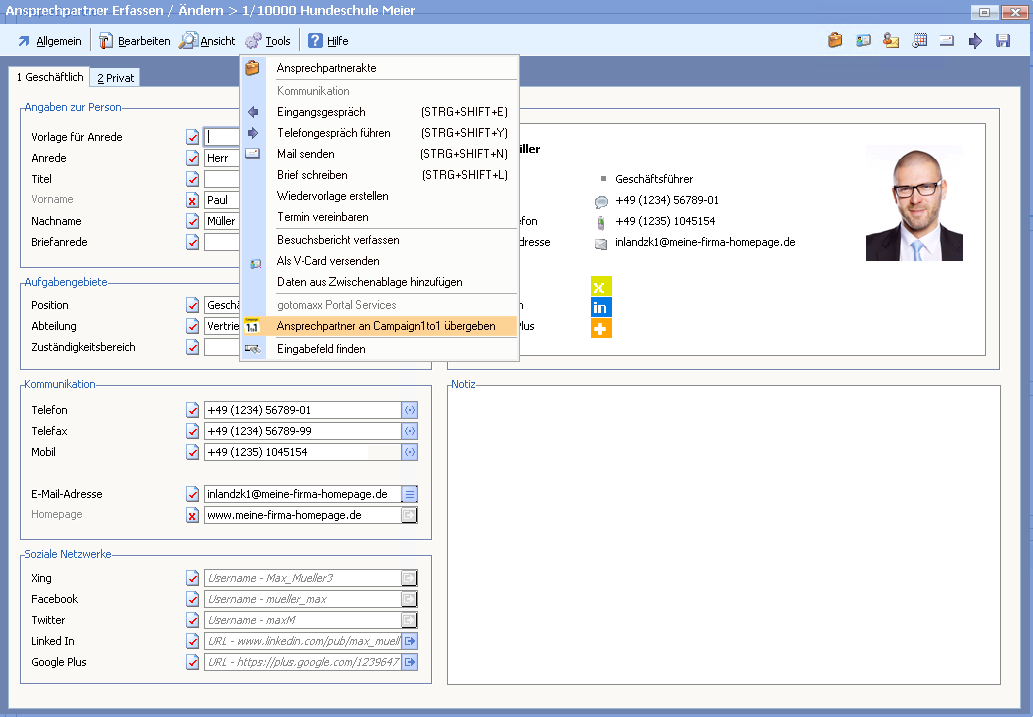Viewport: 1033px width, 717px height.
Task: Click the blue right arrow toolbar icon
Action: pos(975,41)
